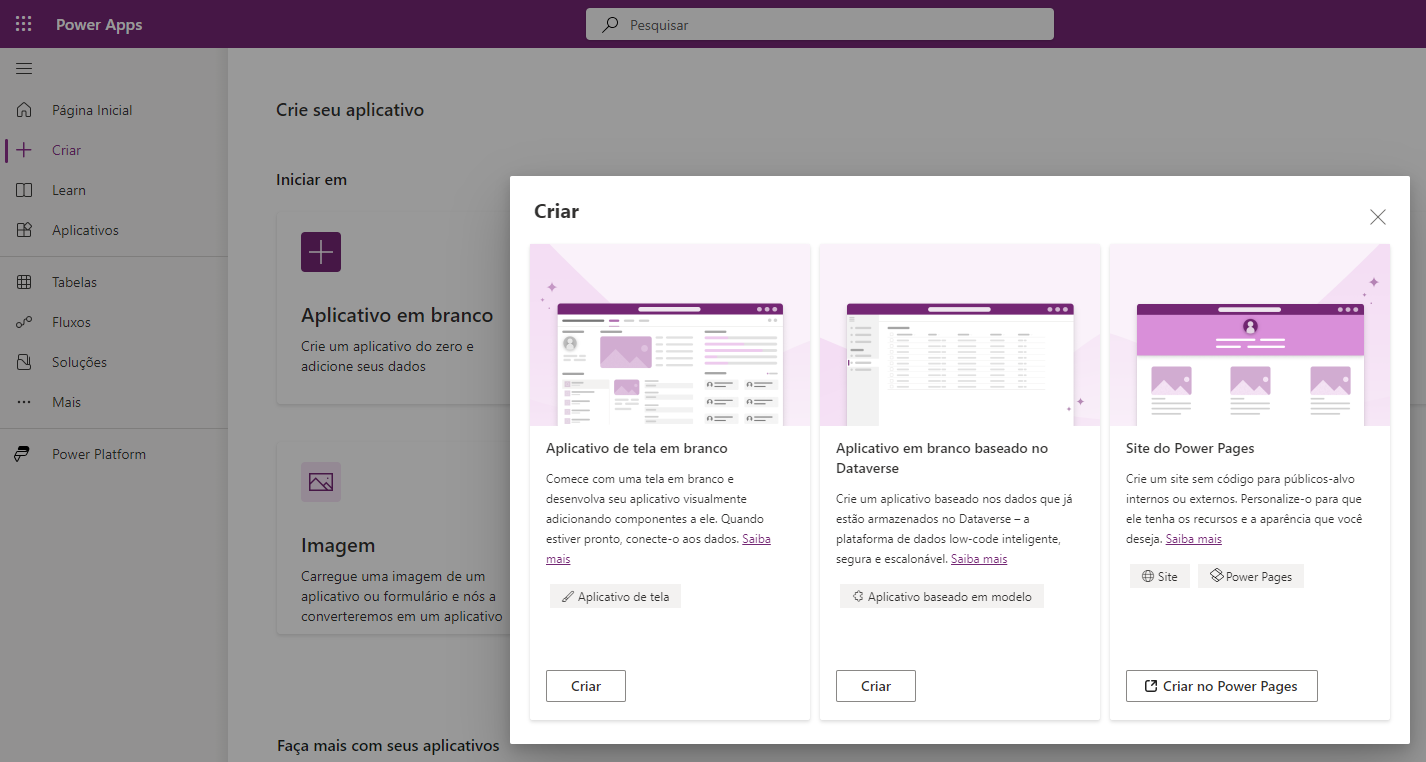Click 'Aplicativo em branco baseado no Dataverse' heading
Image resolution: width=1426 pixels, height=762 pixels.
pyautogui.click(x=942, y=458)
